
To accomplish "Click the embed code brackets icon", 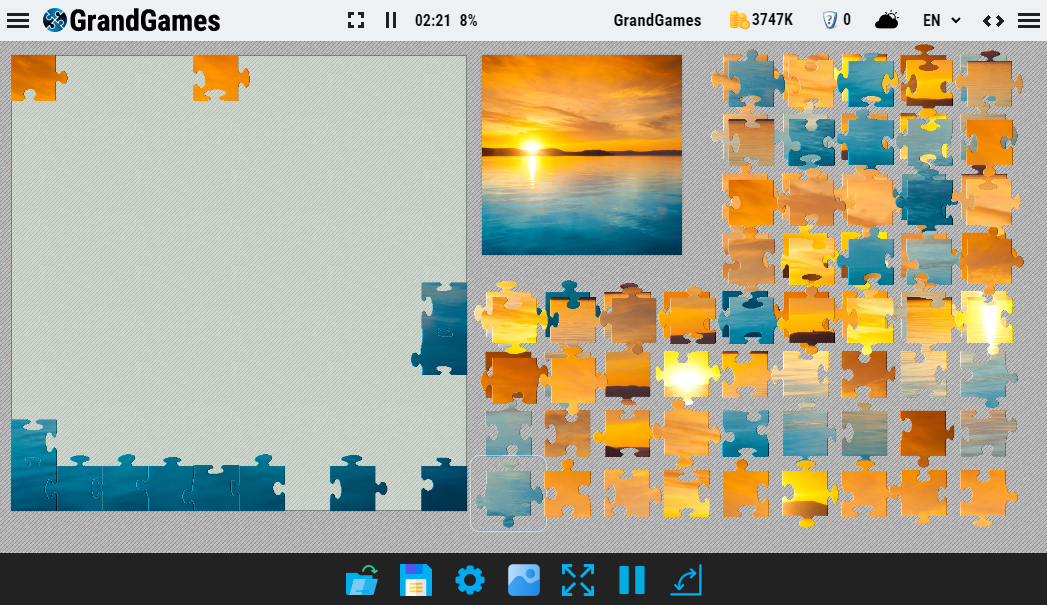I will pos(994,21).
